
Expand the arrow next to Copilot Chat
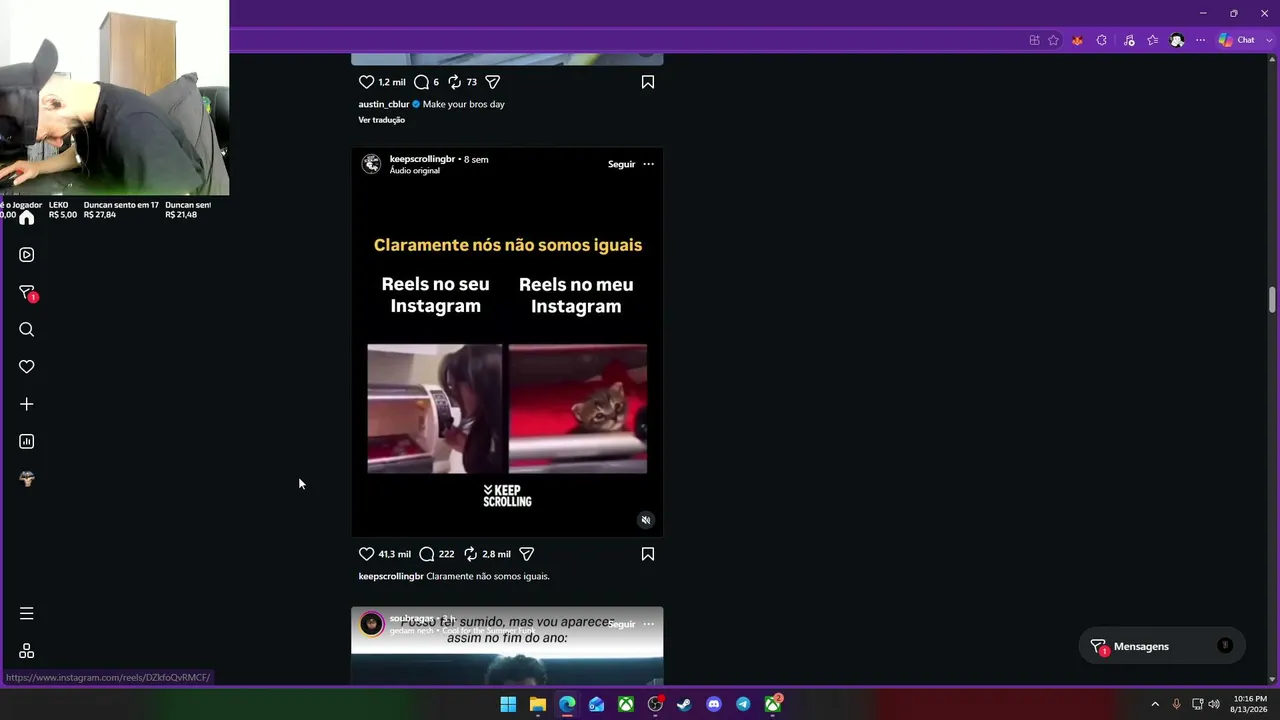(x=1269, y=40)
